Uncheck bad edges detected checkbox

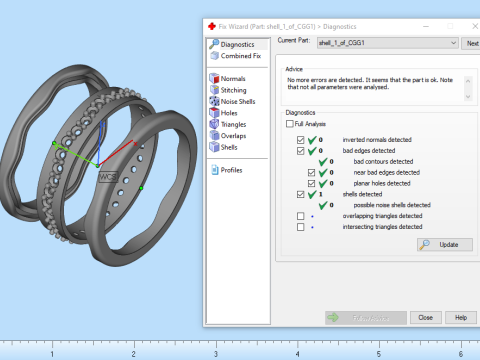tap(301, 151)
